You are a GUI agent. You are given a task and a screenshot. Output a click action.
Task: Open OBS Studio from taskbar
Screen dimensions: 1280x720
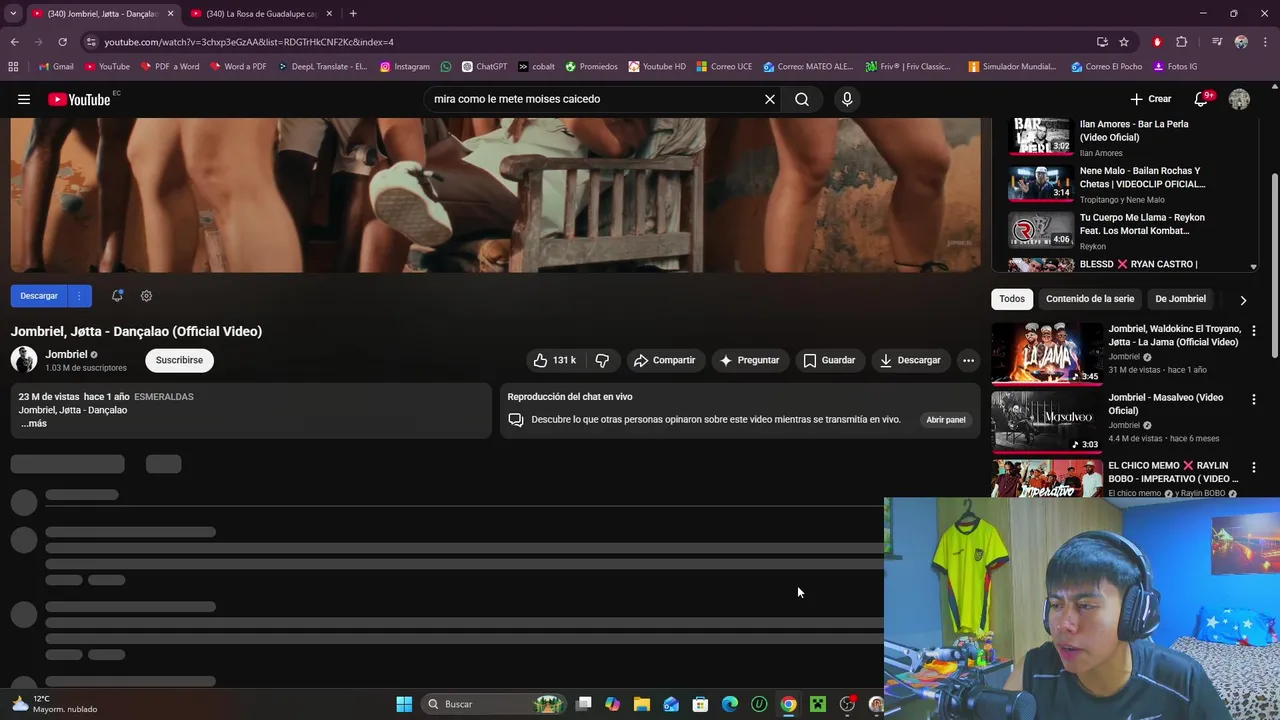[847, 704]
